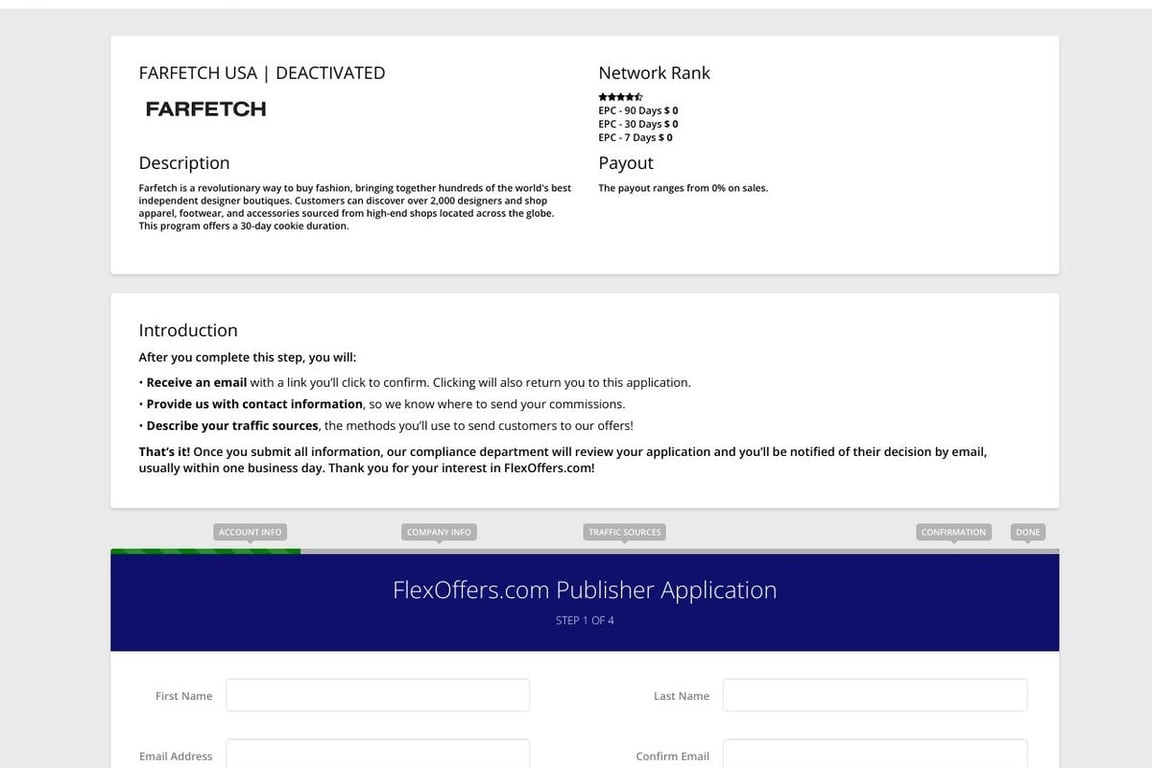
Task: Select the first star in Network Rank
Action: [x=602, y=96]
